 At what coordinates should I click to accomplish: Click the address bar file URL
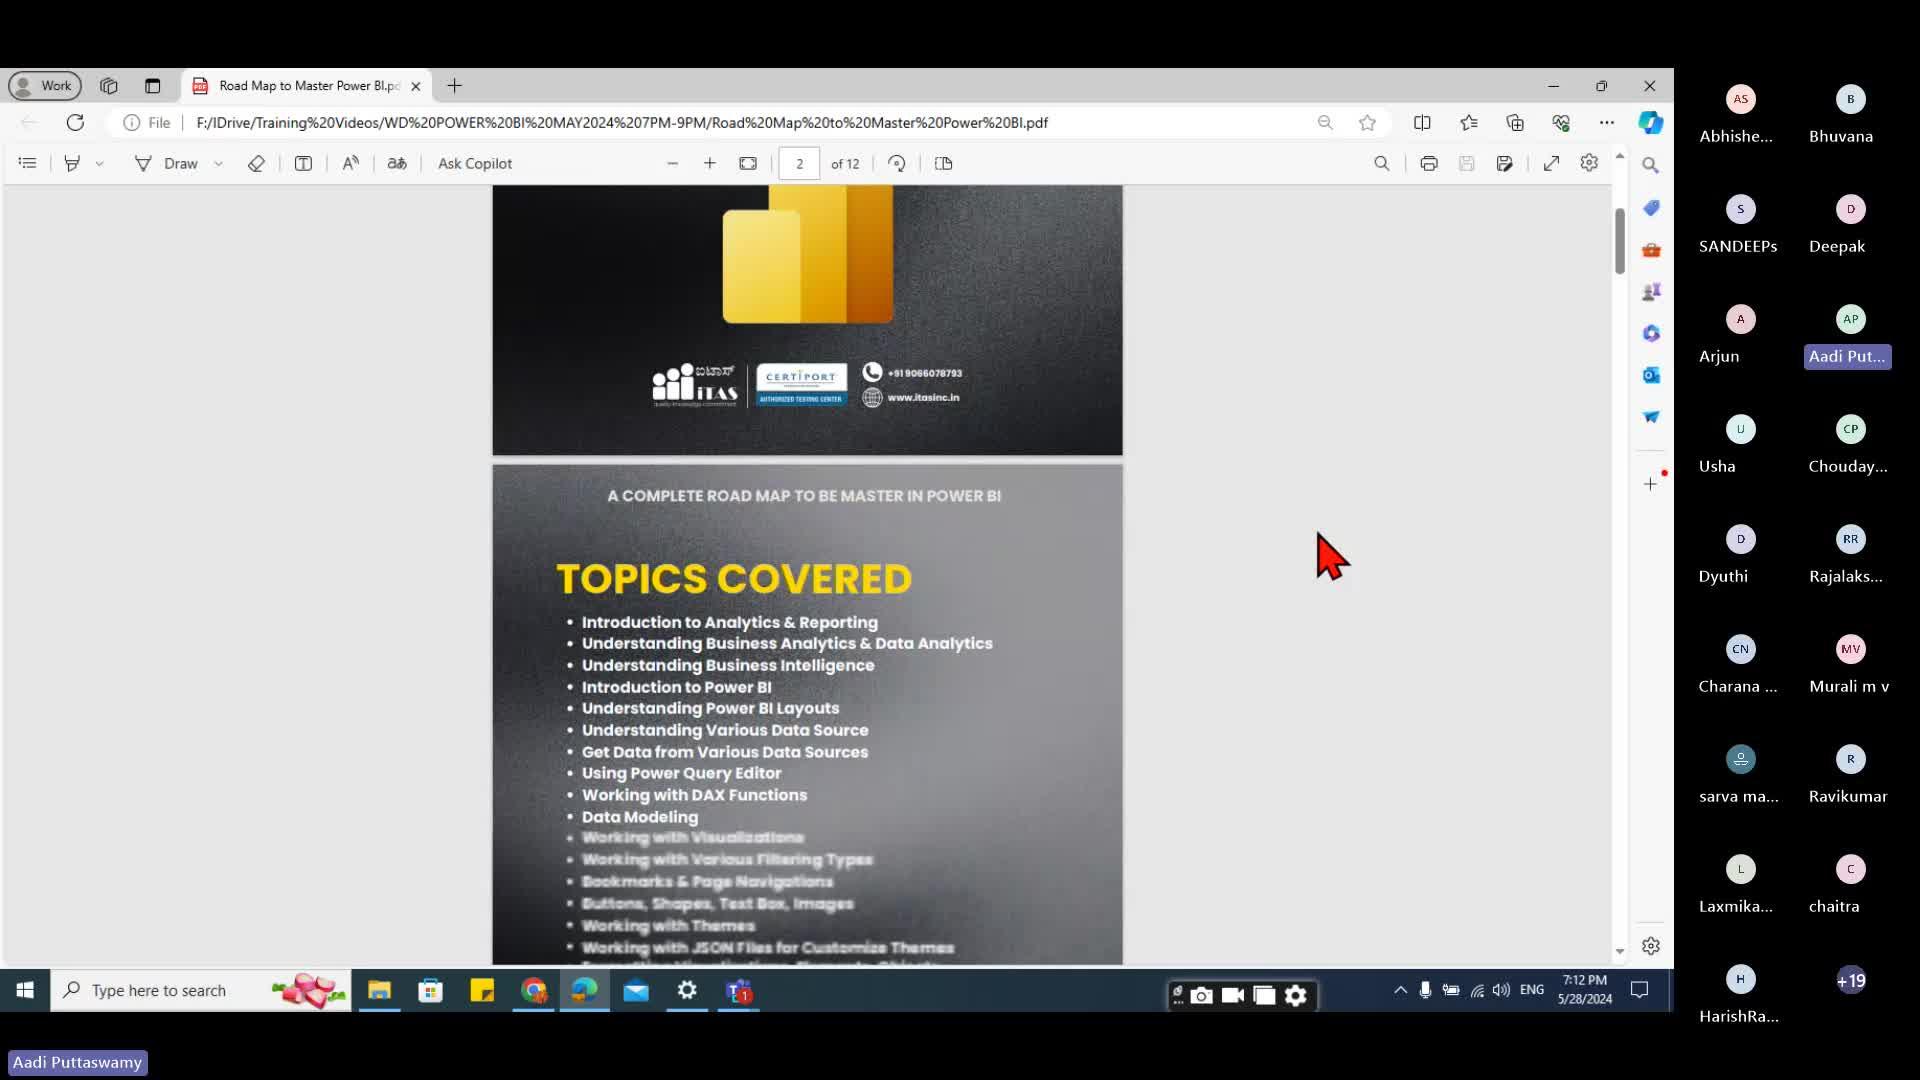[622, 122]
